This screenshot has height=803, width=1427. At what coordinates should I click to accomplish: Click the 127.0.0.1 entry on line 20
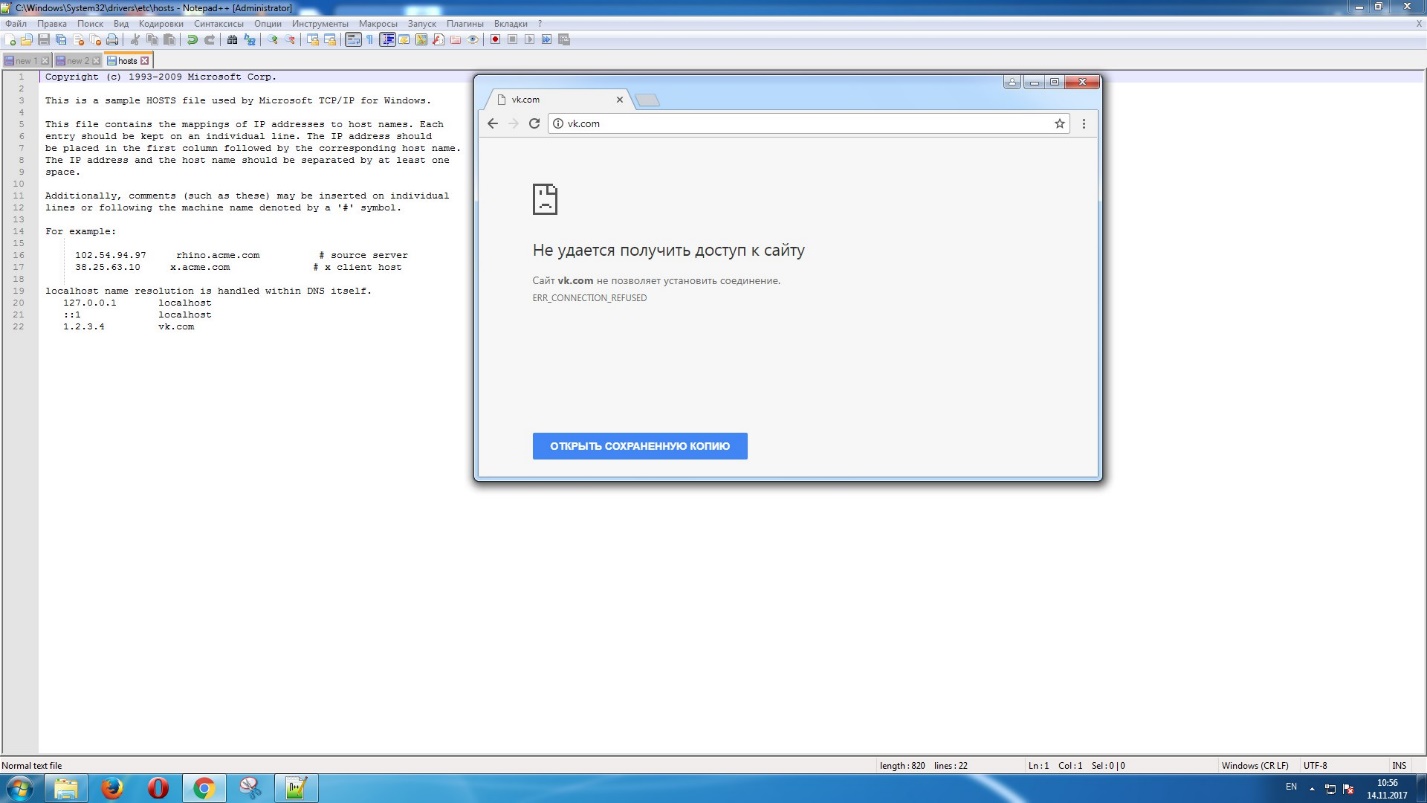pos(90,303)
